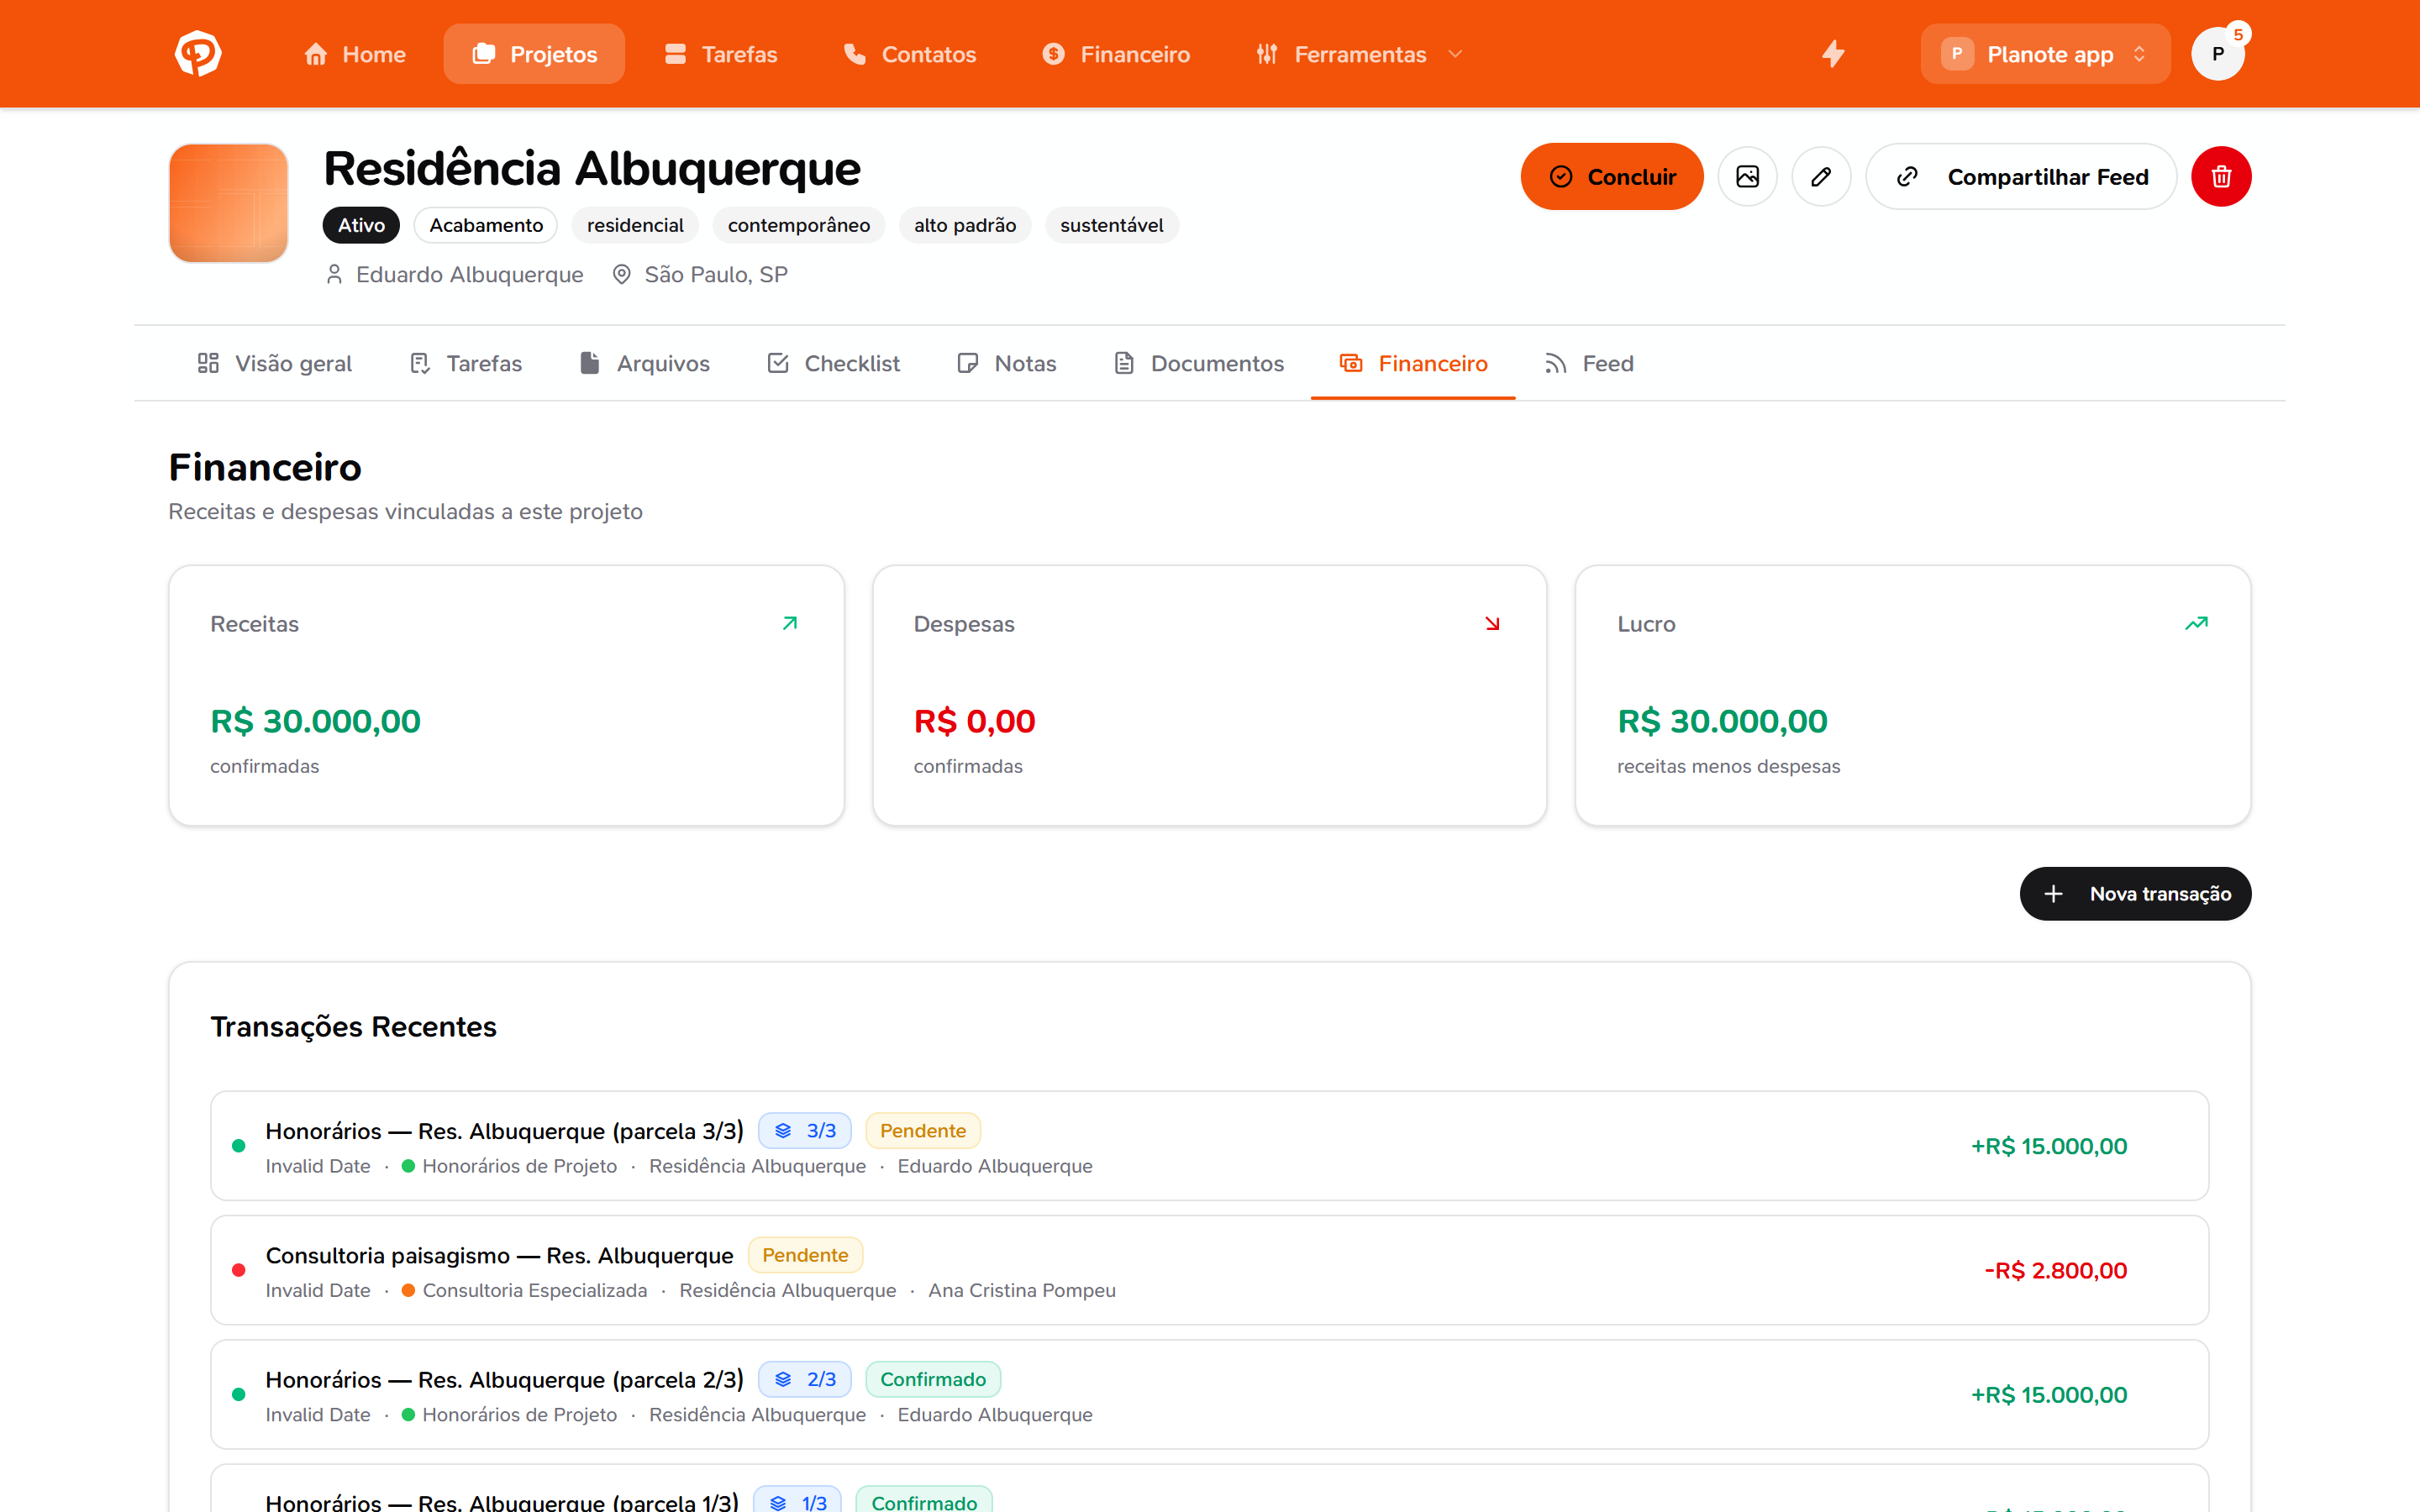Click the Concluir button
This screenshot has height=1512, width=2420.
[x=1612, y=177]
